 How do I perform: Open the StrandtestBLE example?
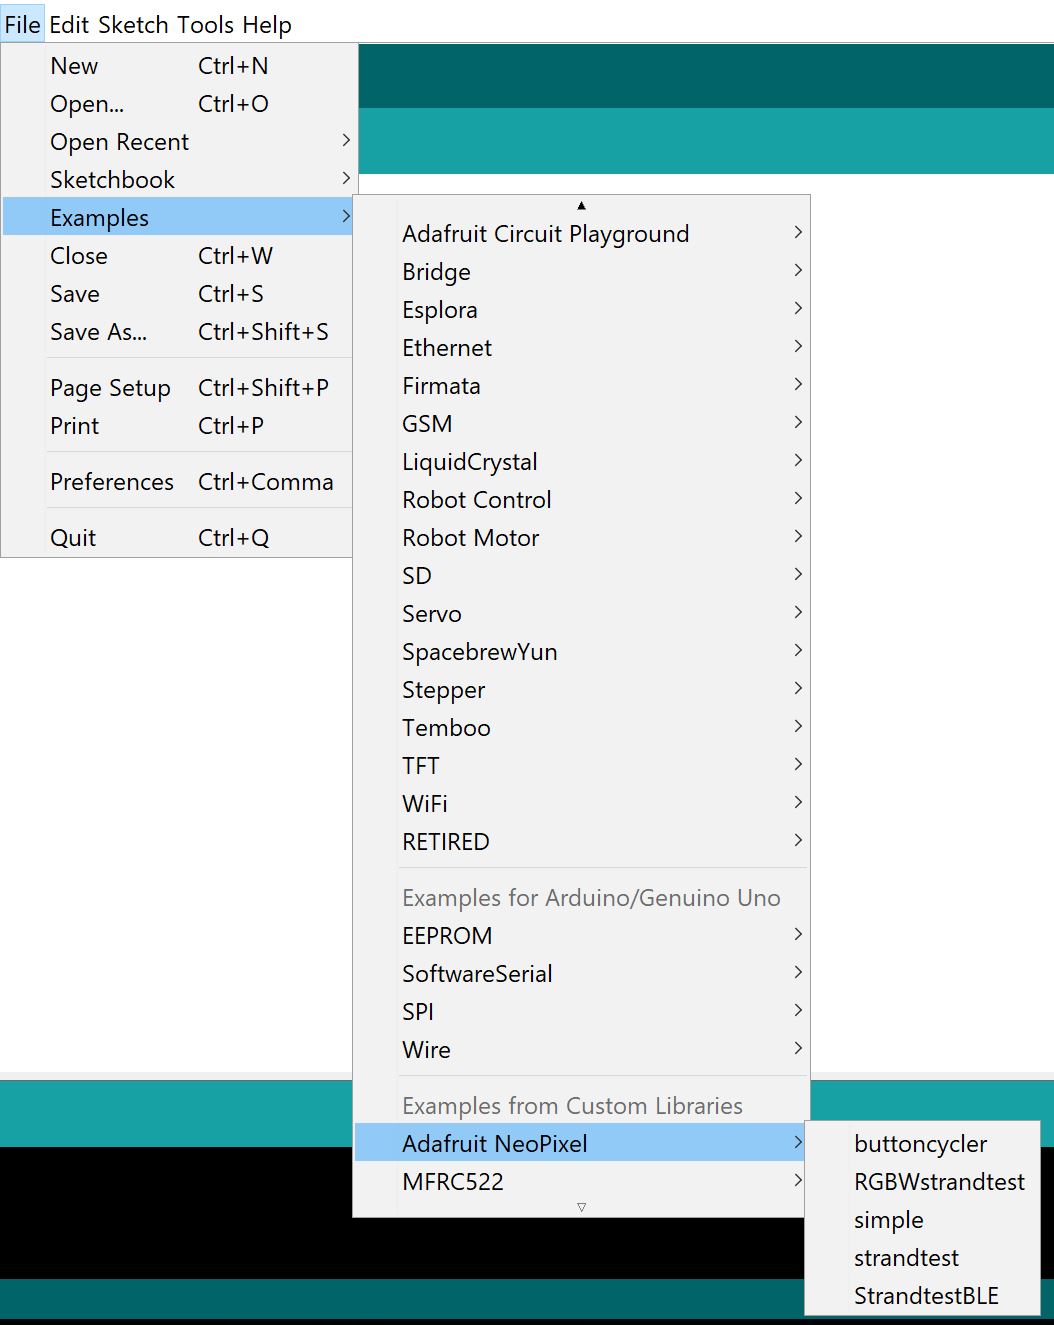(x=926, y=1296)
